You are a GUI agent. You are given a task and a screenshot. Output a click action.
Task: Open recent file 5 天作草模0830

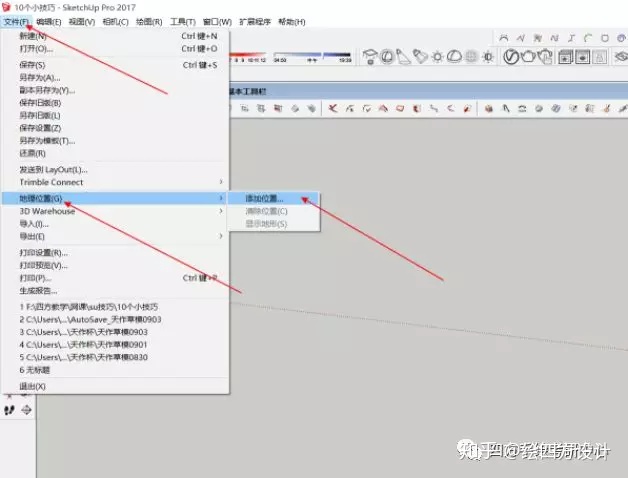(x=115, y=357)
